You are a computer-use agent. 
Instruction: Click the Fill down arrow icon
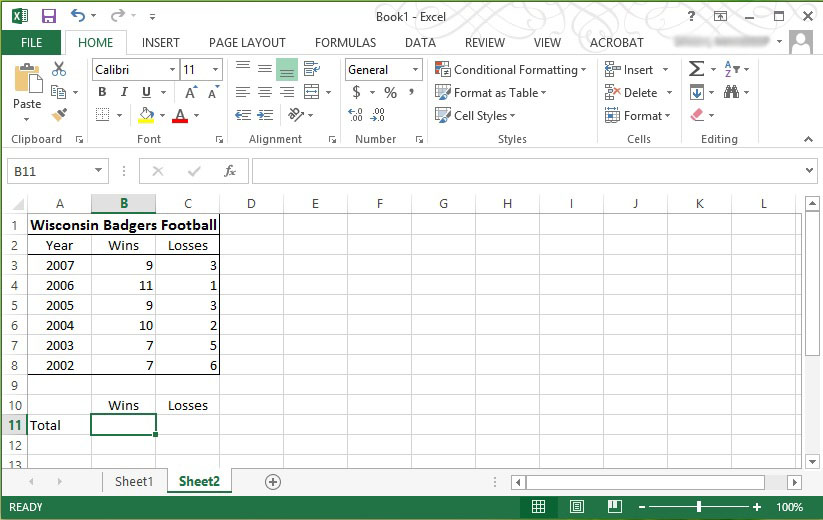pyautogui.click(x=697, y=92)
